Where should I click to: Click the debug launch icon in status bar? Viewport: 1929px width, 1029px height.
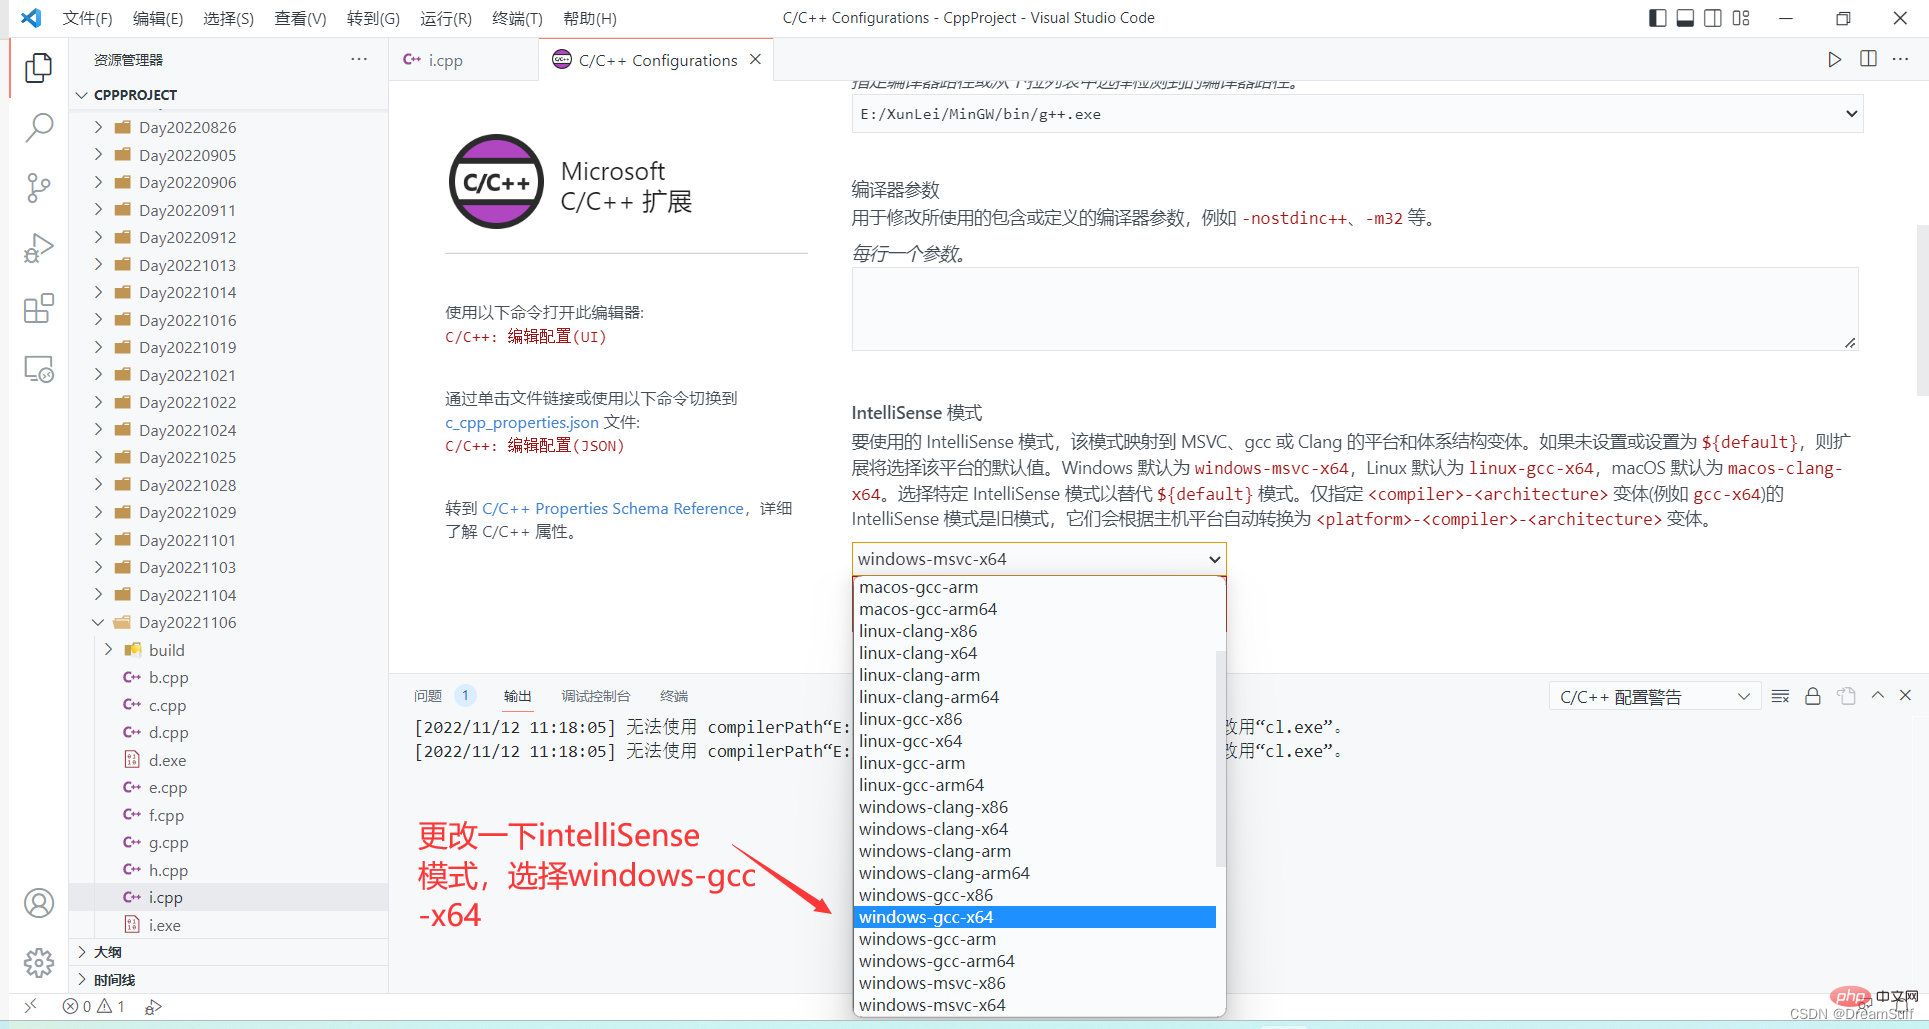tap(153, 1007)
